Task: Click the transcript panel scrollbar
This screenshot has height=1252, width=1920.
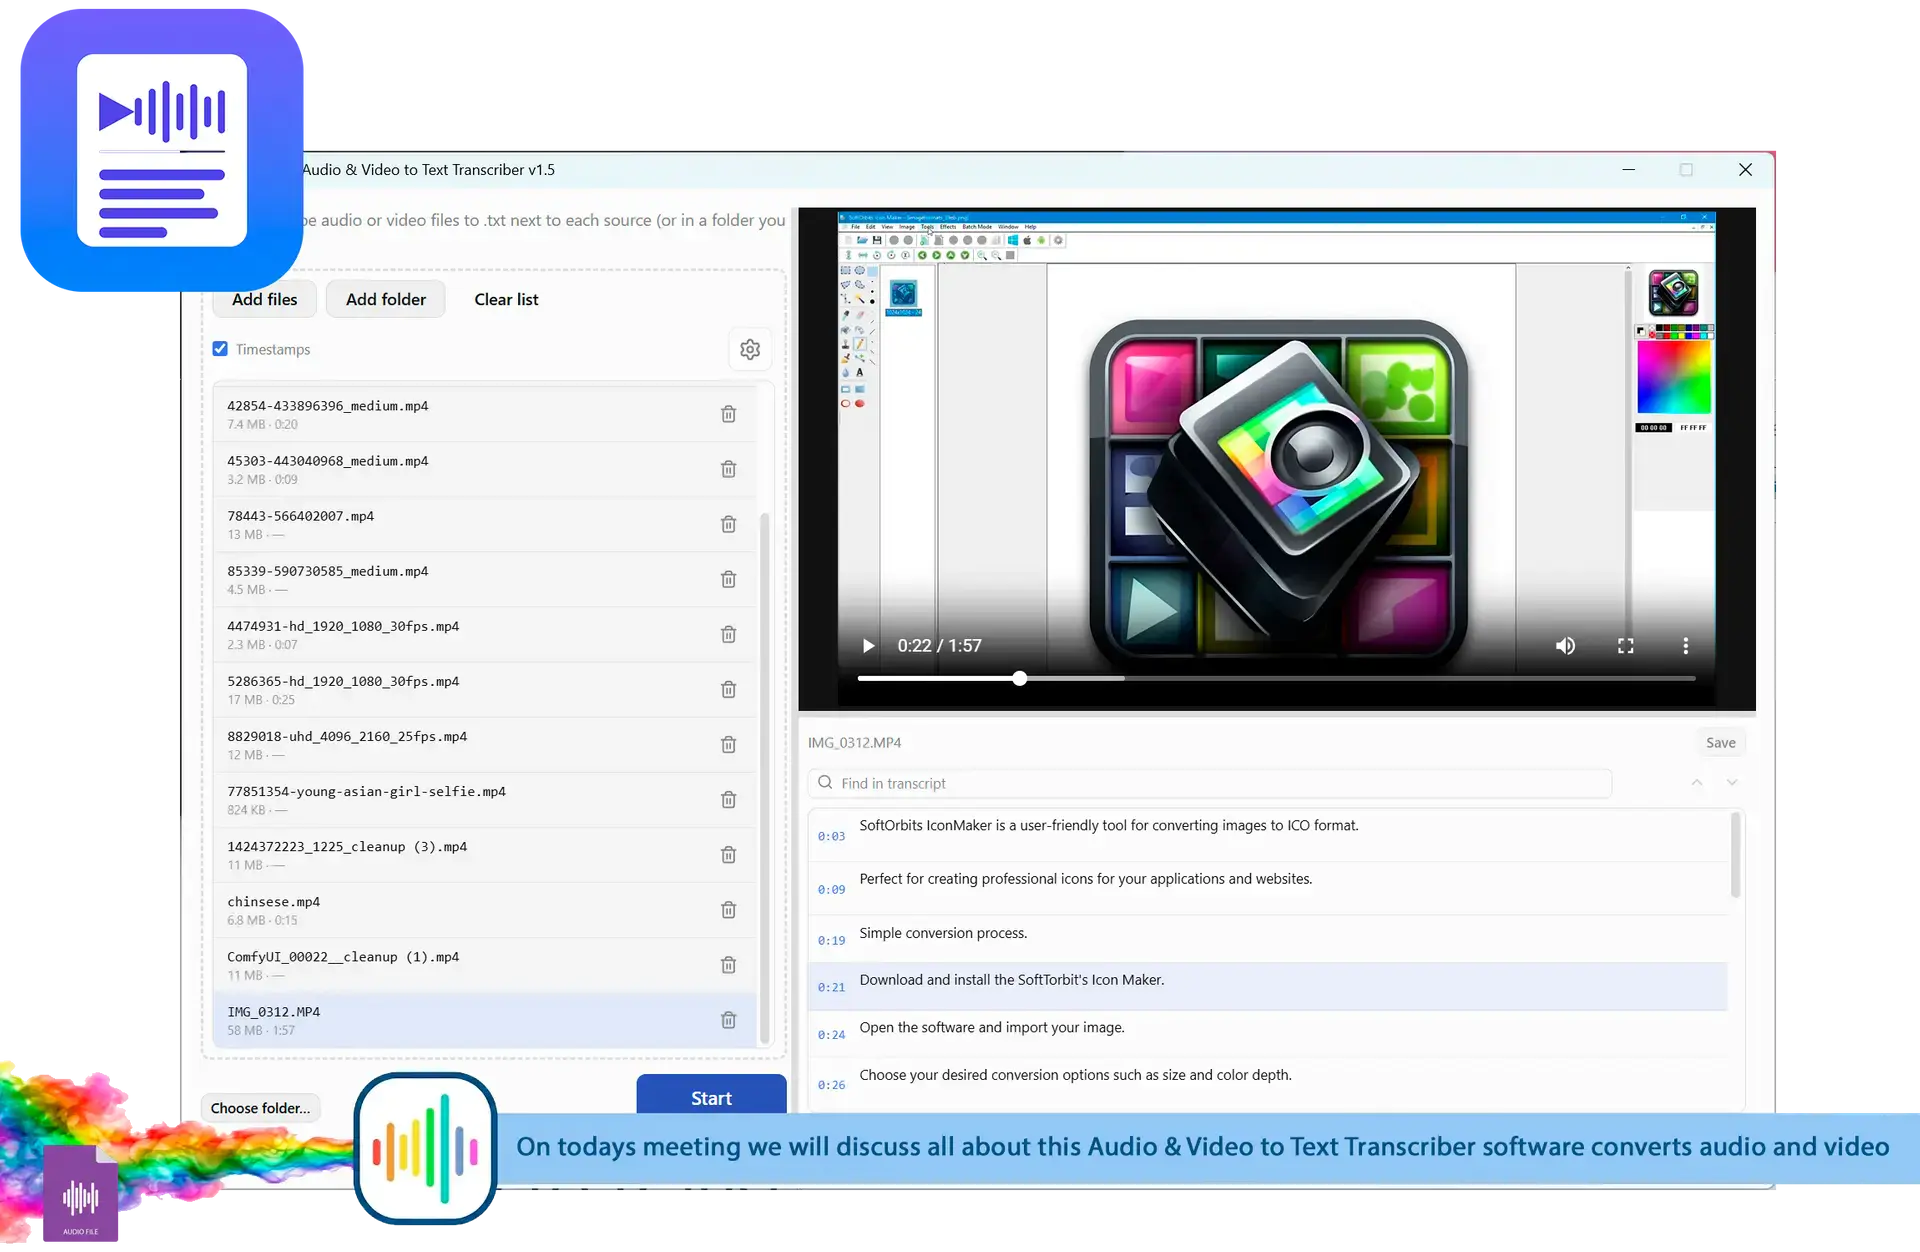Action: click(1736, 855)
